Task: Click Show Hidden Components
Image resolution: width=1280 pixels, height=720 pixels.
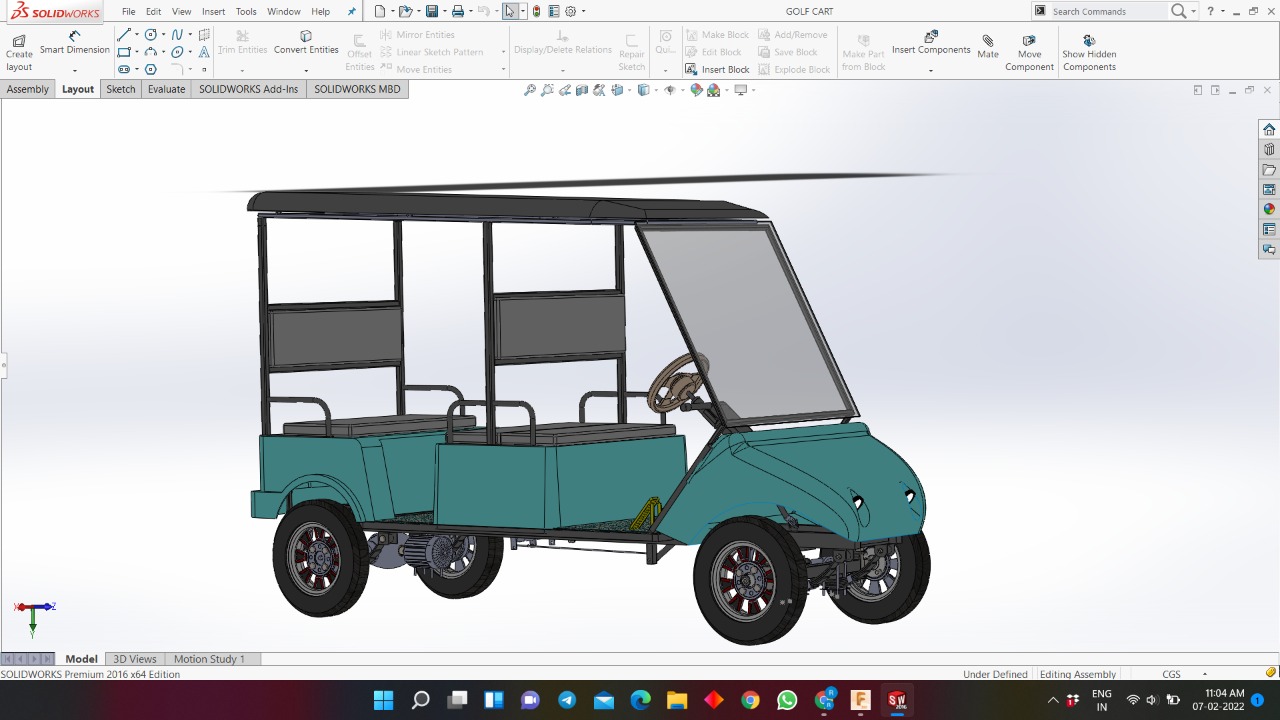Action: pos(1089,53)
